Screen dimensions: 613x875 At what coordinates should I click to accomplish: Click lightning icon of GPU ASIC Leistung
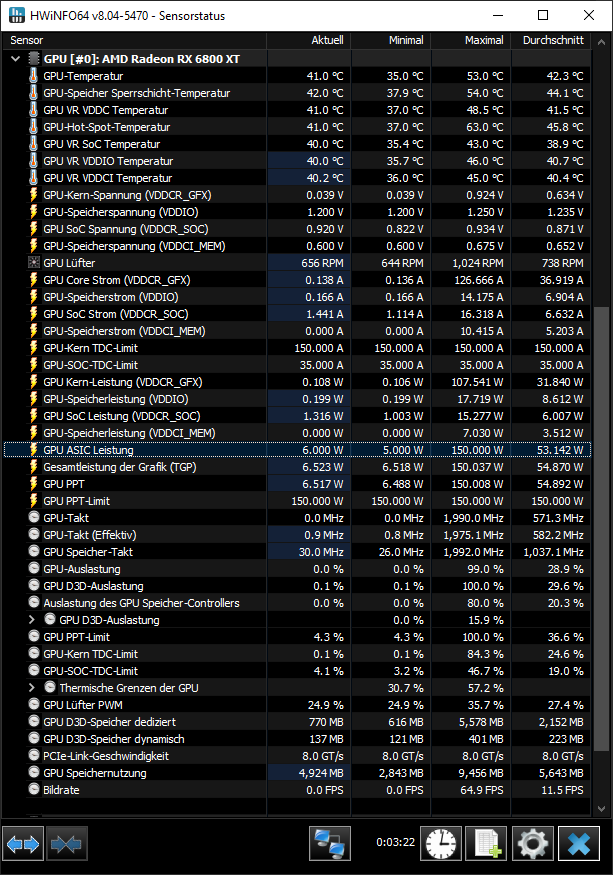pos(33,450)
